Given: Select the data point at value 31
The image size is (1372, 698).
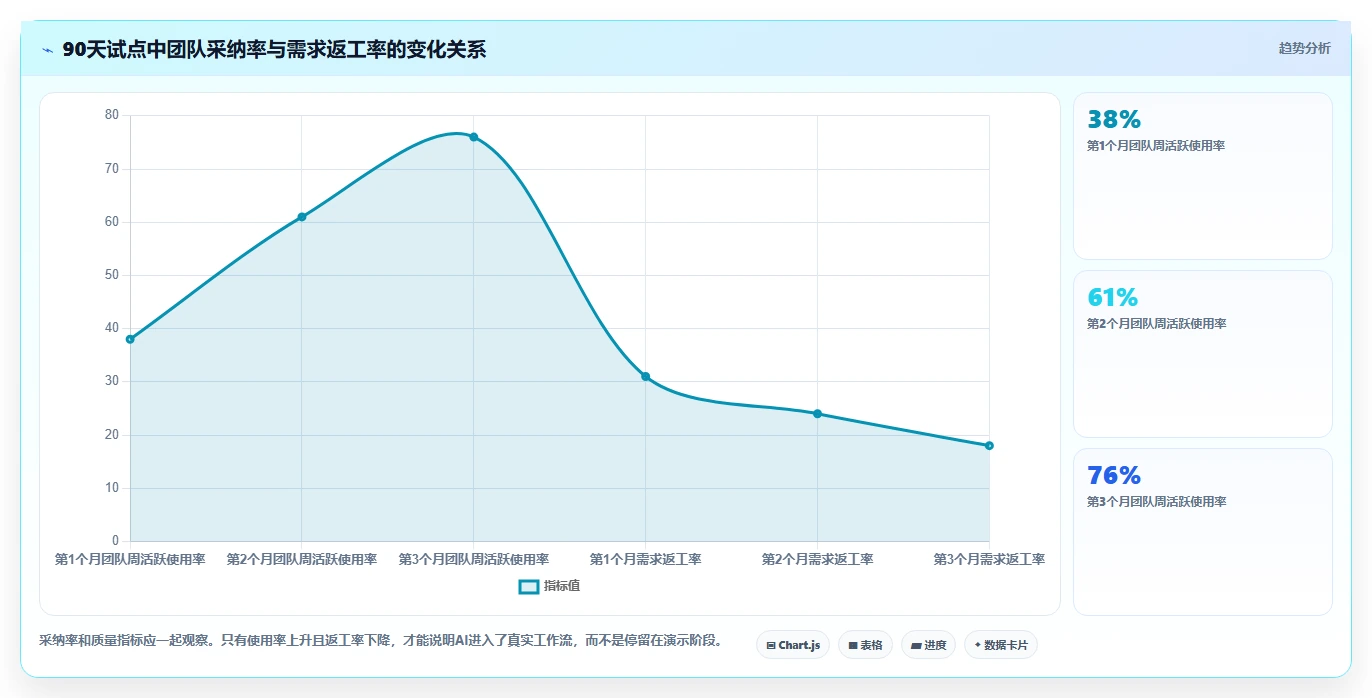Looking at the screenshot, I should [646, 376].
